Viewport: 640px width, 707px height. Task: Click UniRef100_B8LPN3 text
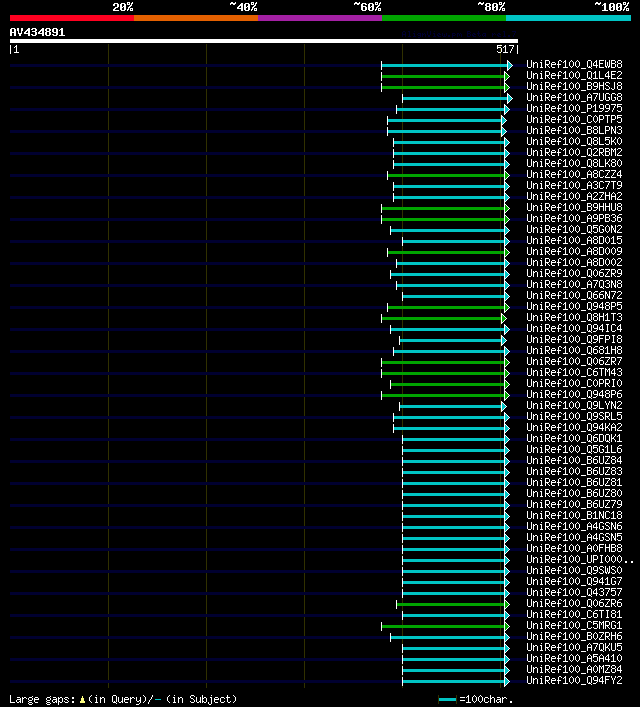coord(574,130)
